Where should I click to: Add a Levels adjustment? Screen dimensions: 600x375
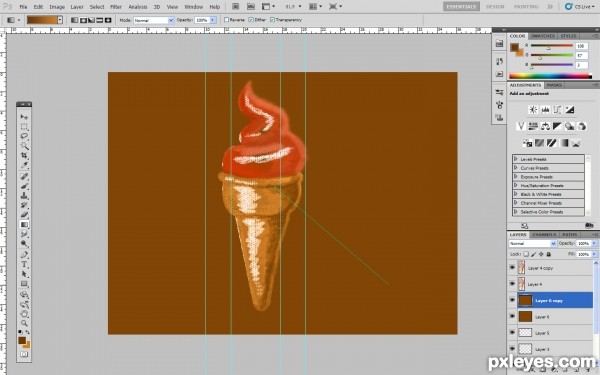[x=545, y=110]
